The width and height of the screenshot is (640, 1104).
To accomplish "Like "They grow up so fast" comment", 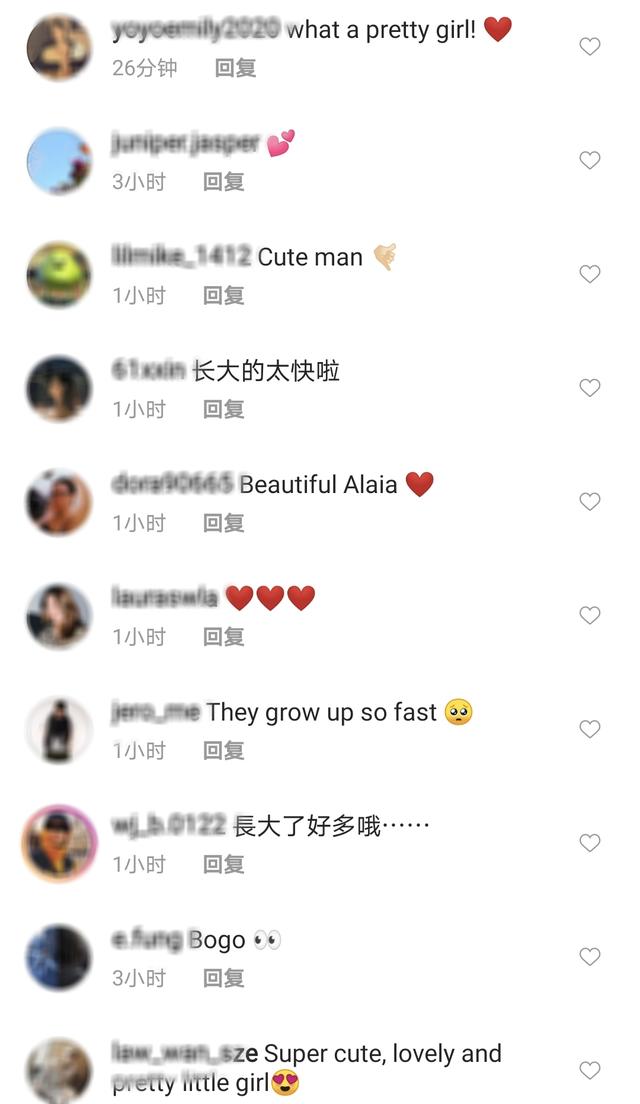I will click(589, 729).
